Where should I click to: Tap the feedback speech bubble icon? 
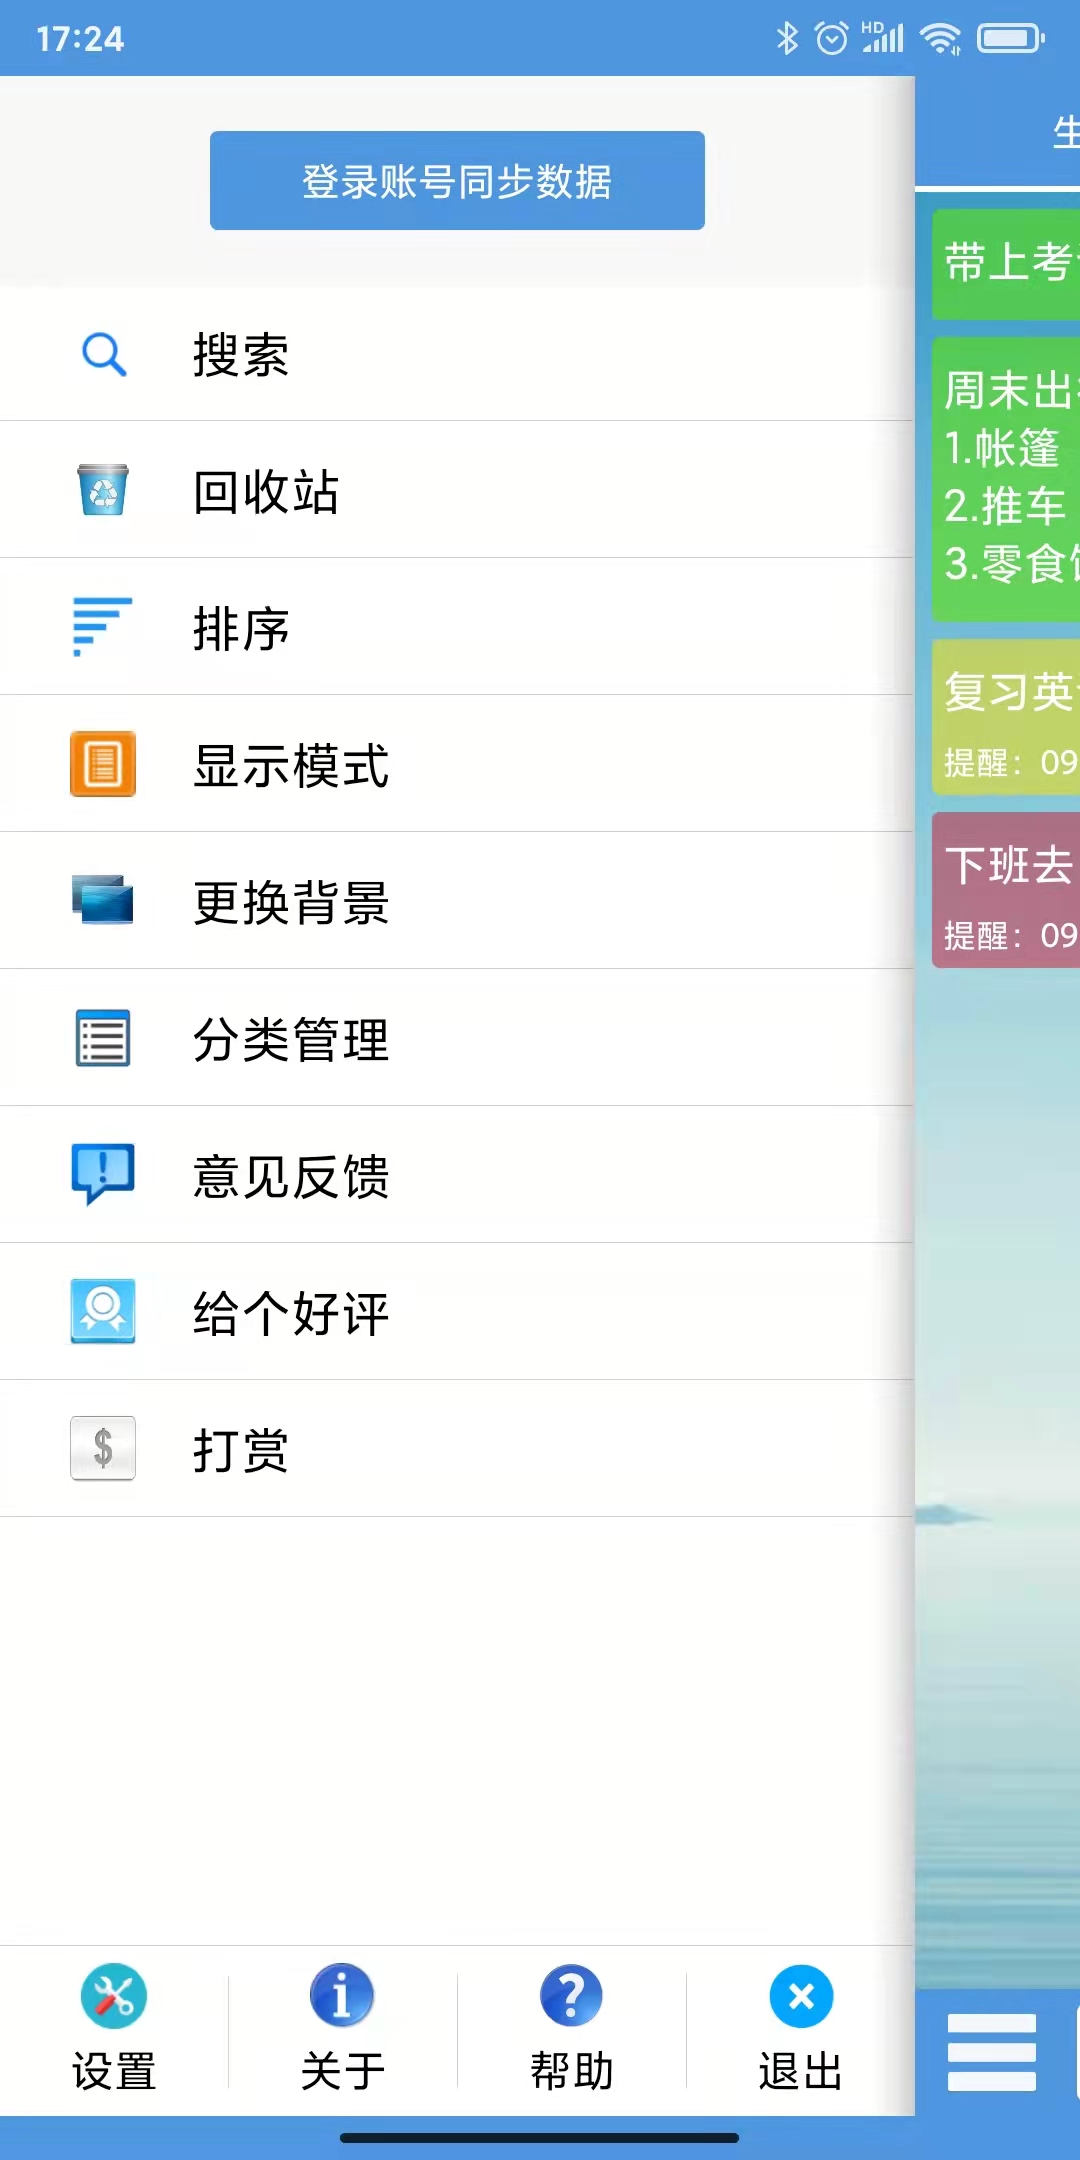[103, 1174]
